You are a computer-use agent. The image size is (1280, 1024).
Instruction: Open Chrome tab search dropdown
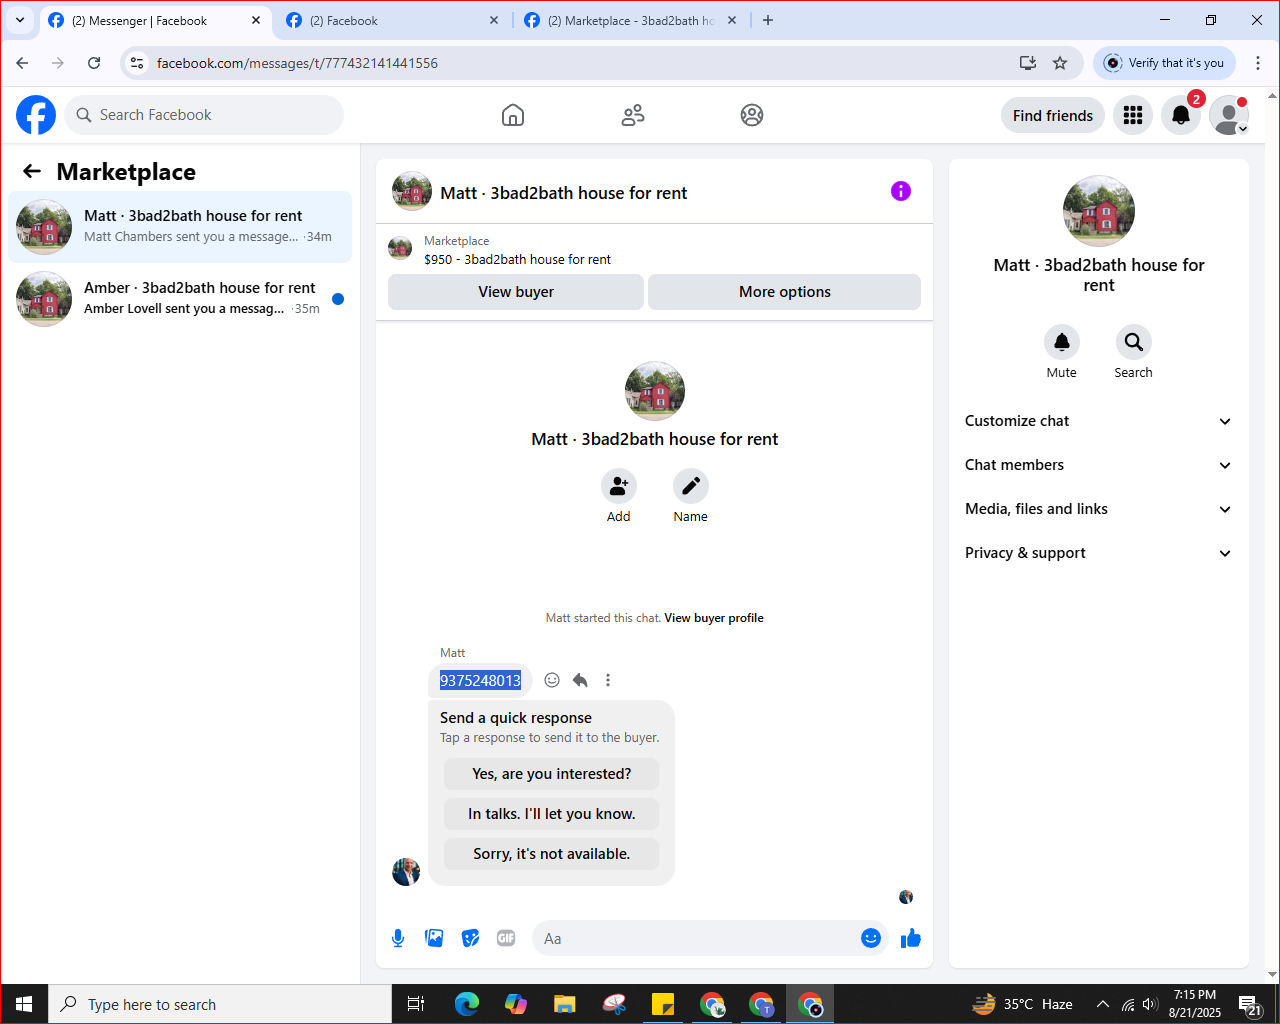pos(20,20)
